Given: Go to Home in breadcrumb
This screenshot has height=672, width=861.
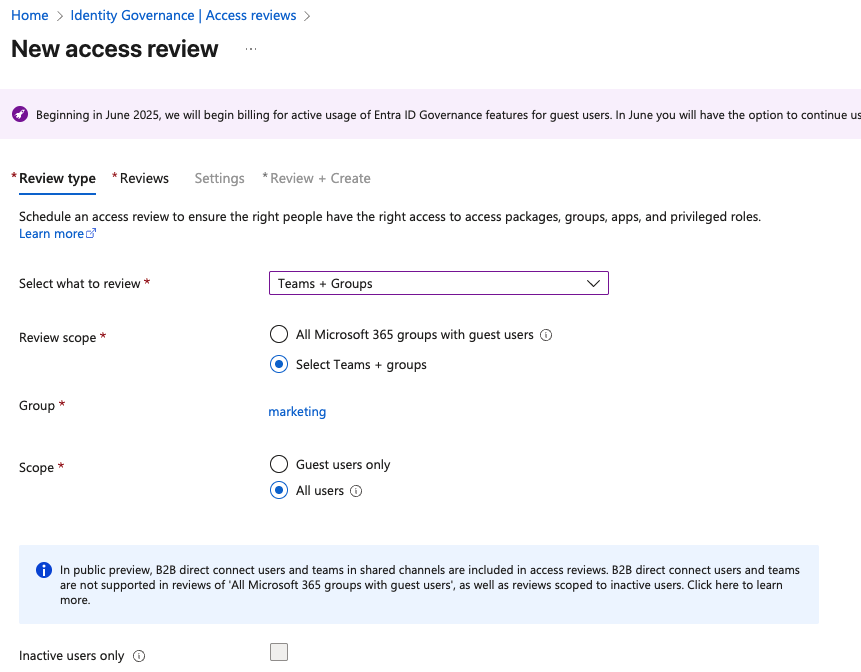Looking at the screenshot, I should pyautogui.click(x=30, y=15).
